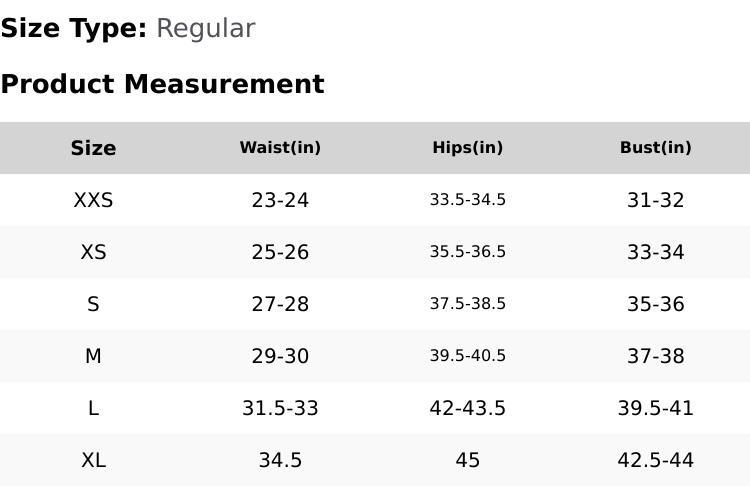Image resolution: width=750 pixels, height=486 pixels.
Task: Click the Product Measurement heading
Action: pos(162,84)
